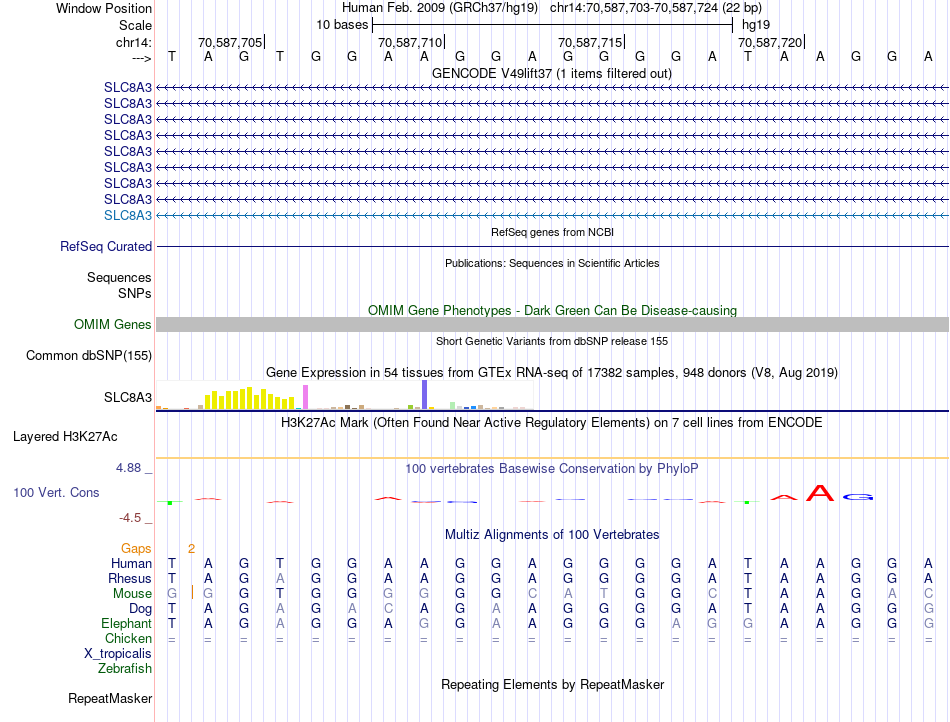Image resolution: width=950 pixels, height=722 pixels.
Task: Click the Human Feb. 2009 (GRCh37/hg19) heading
Action: coord(440,8)
